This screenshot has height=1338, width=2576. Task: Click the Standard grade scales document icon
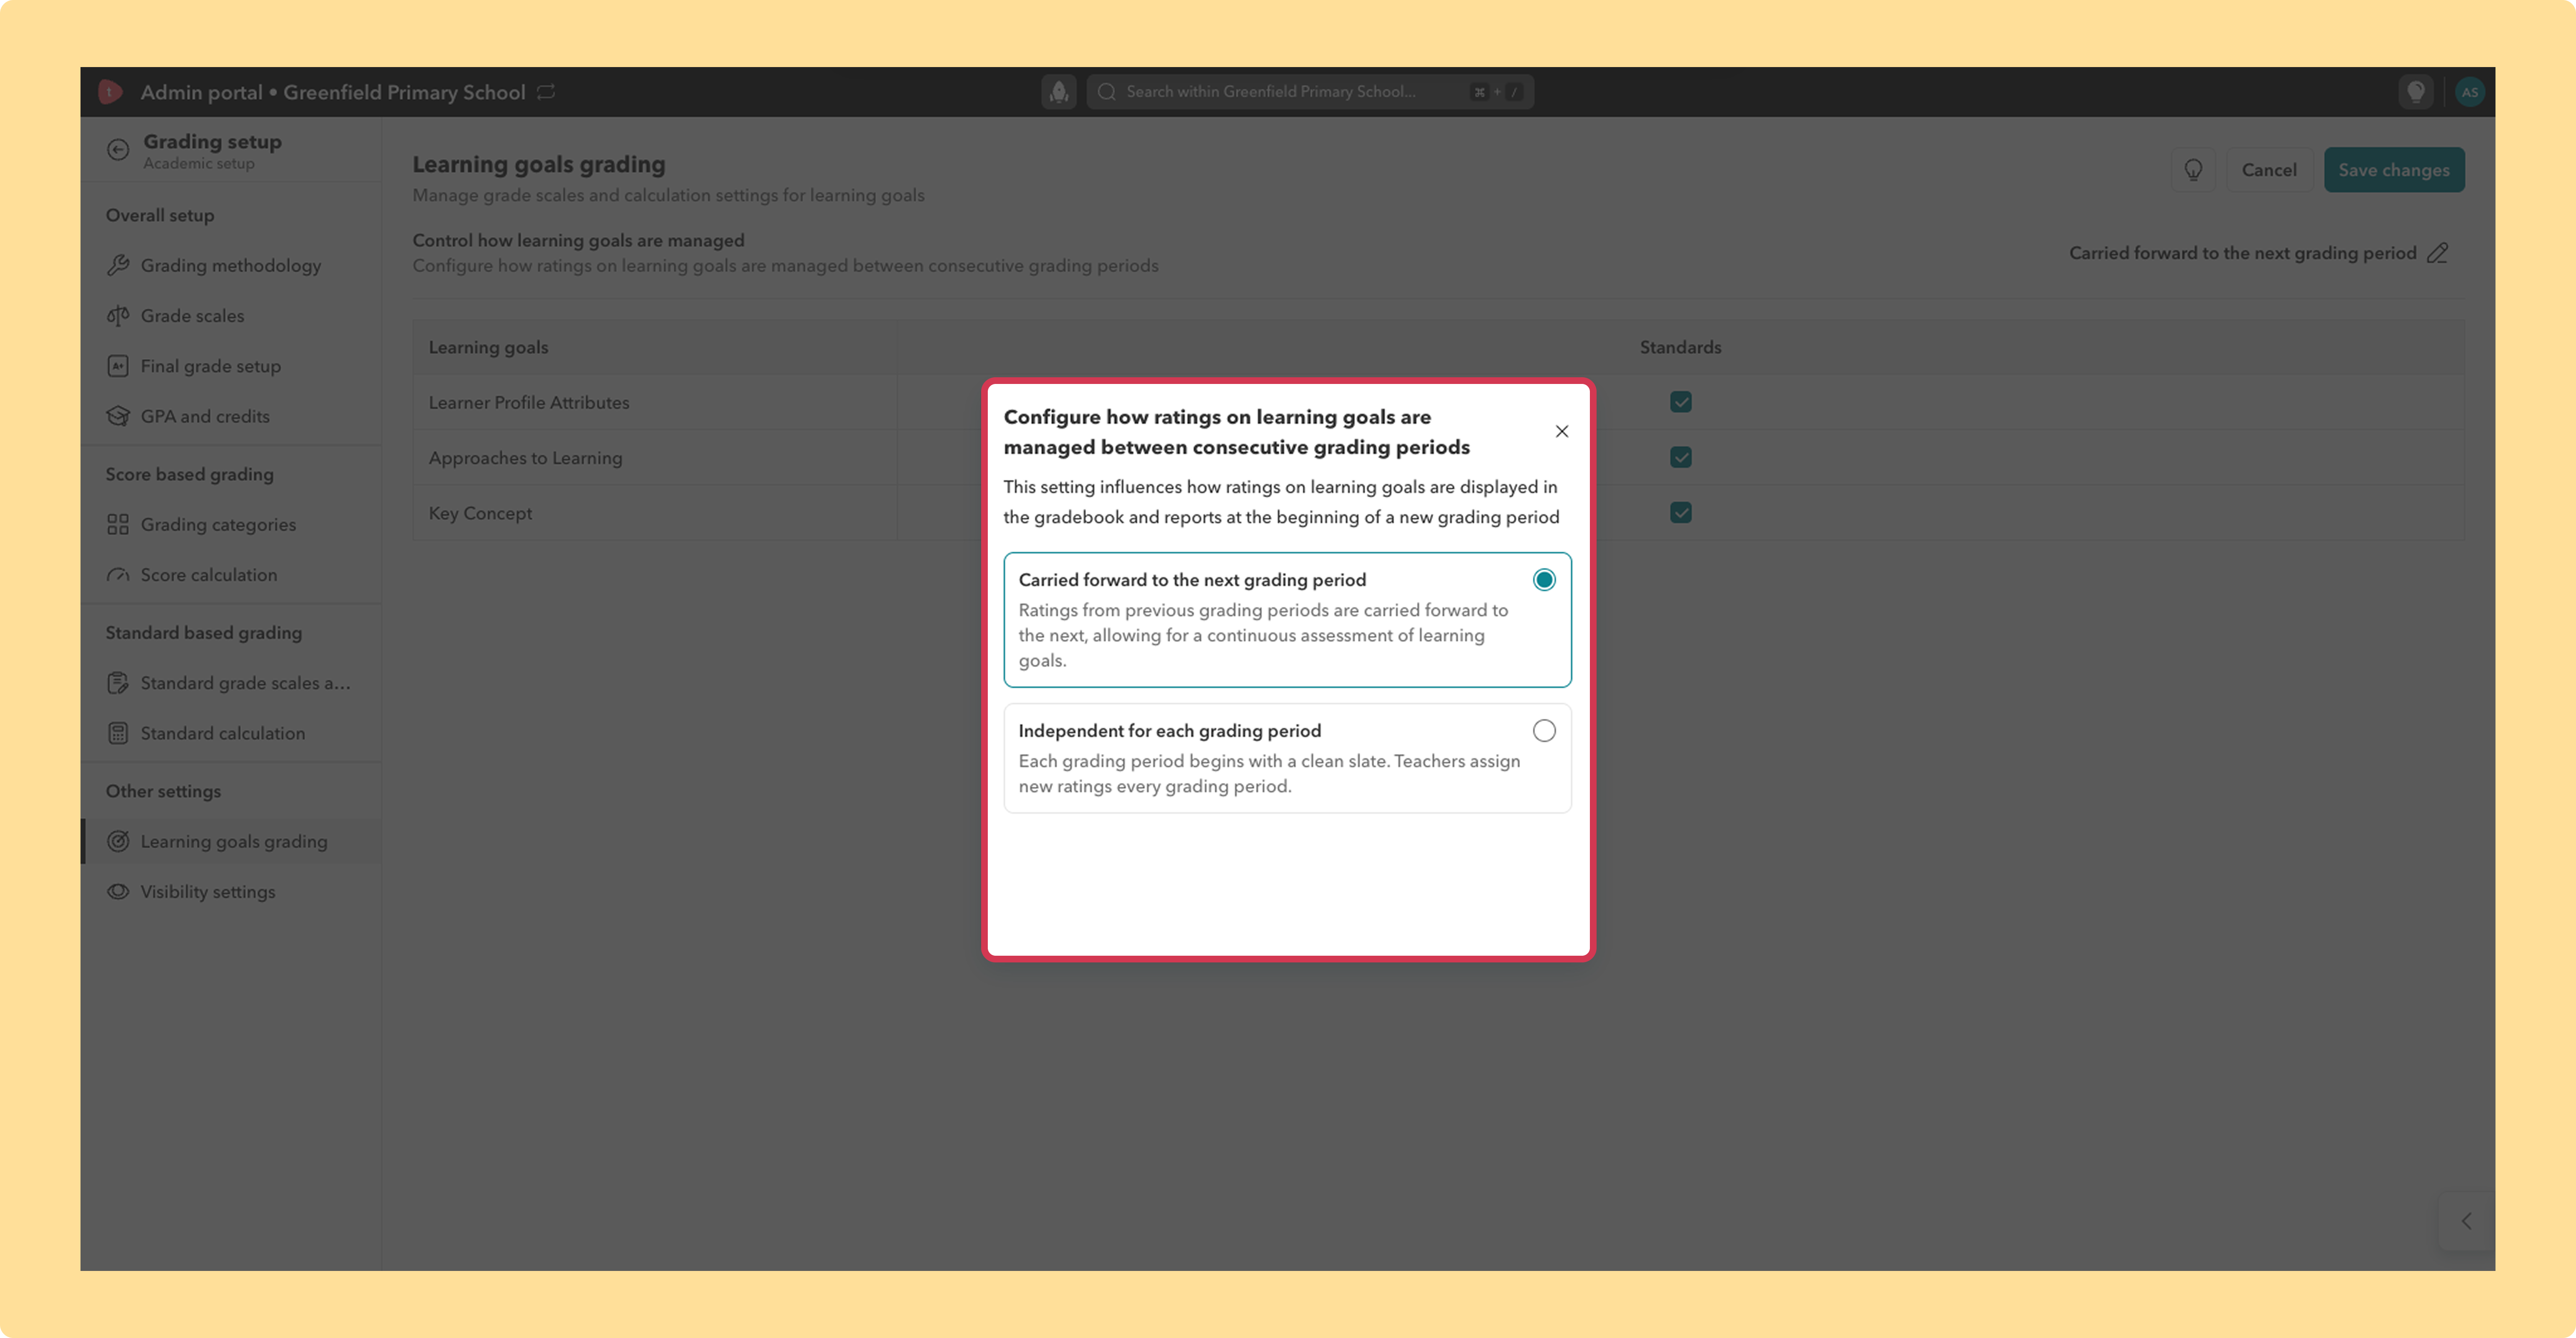pyautogui.click(x=118, y=683)
